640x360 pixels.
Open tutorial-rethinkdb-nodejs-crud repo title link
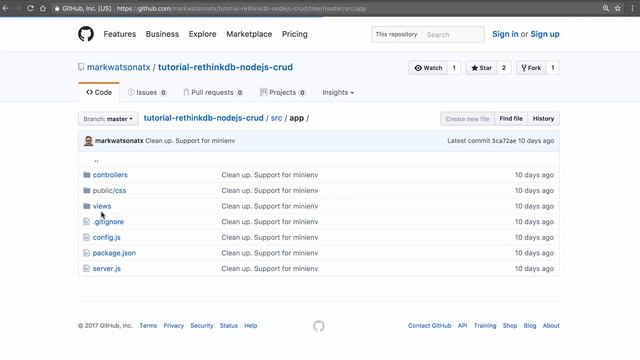[225, 67]
